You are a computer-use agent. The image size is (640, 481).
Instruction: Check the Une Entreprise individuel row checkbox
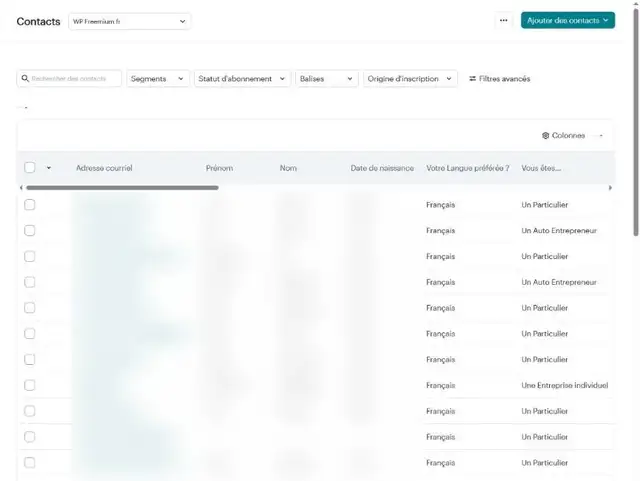click(30, 385)
